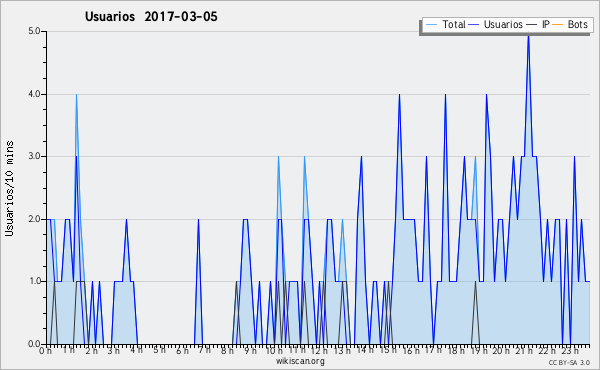Click the '10 h' x-axis label
Screen dimensions: 600x370
click(274, 351)
